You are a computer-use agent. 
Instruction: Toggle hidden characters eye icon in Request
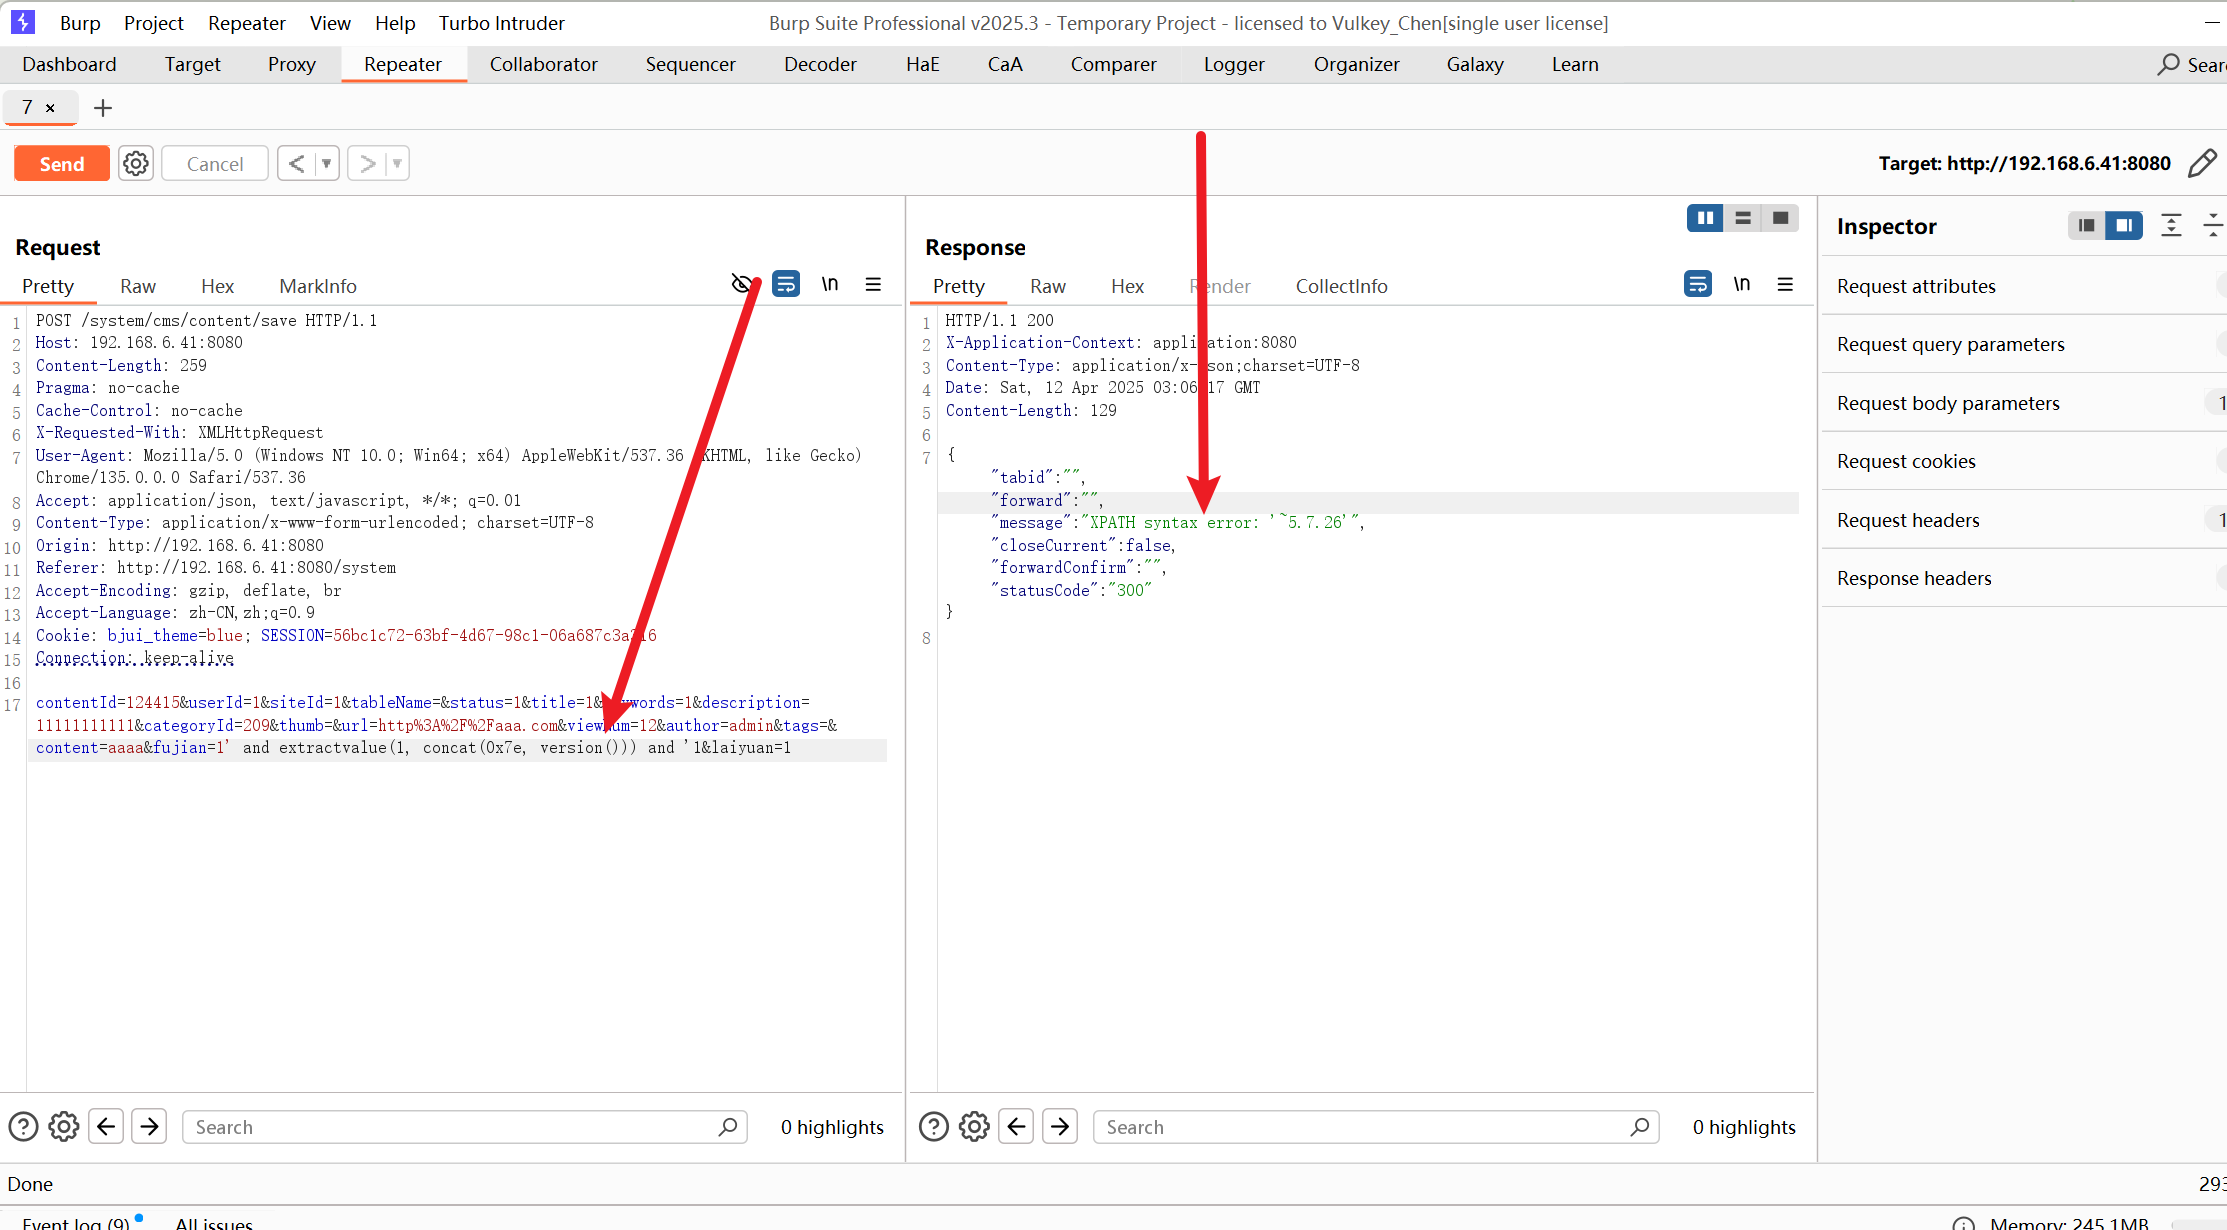tap(742, 284)
